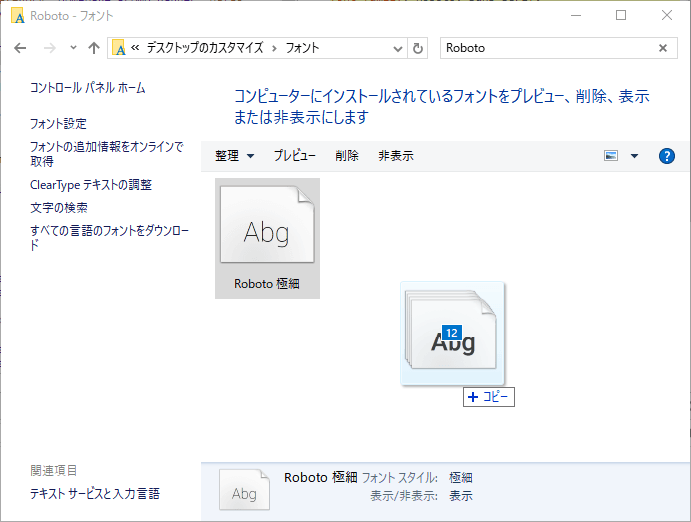Click the Fonts folder icon in address bar
Image resolution: width=691 pixels, height=522 pixels.
(119, 48)
